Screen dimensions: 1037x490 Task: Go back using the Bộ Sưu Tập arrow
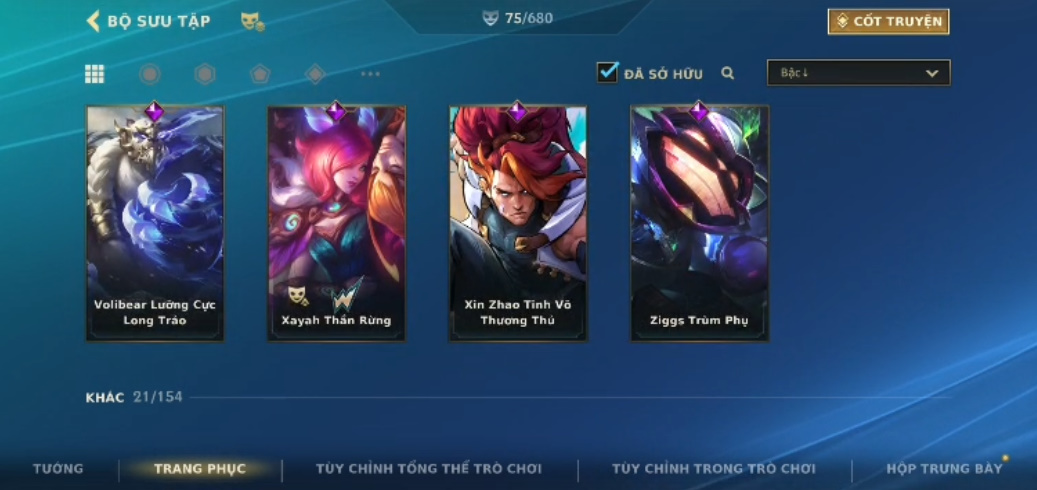pyautogui.click(x=93, y=21)
